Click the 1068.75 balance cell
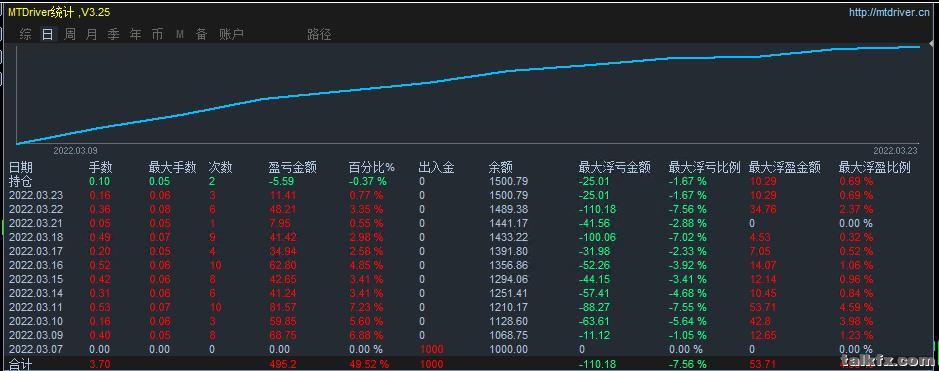Viewport: 939px width, 371px height. (508, 336)
